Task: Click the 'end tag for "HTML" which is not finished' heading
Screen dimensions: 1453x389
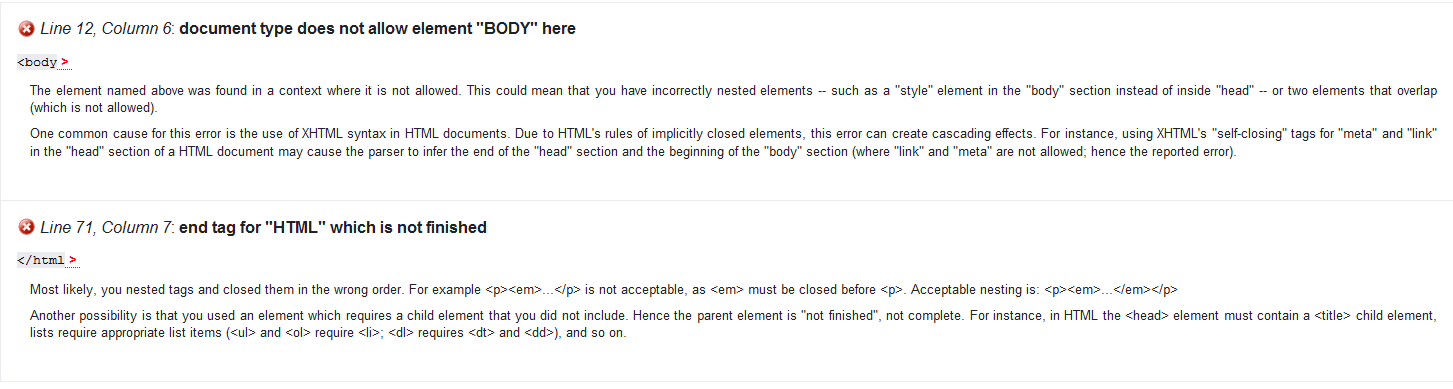Action: coord(333,228)
